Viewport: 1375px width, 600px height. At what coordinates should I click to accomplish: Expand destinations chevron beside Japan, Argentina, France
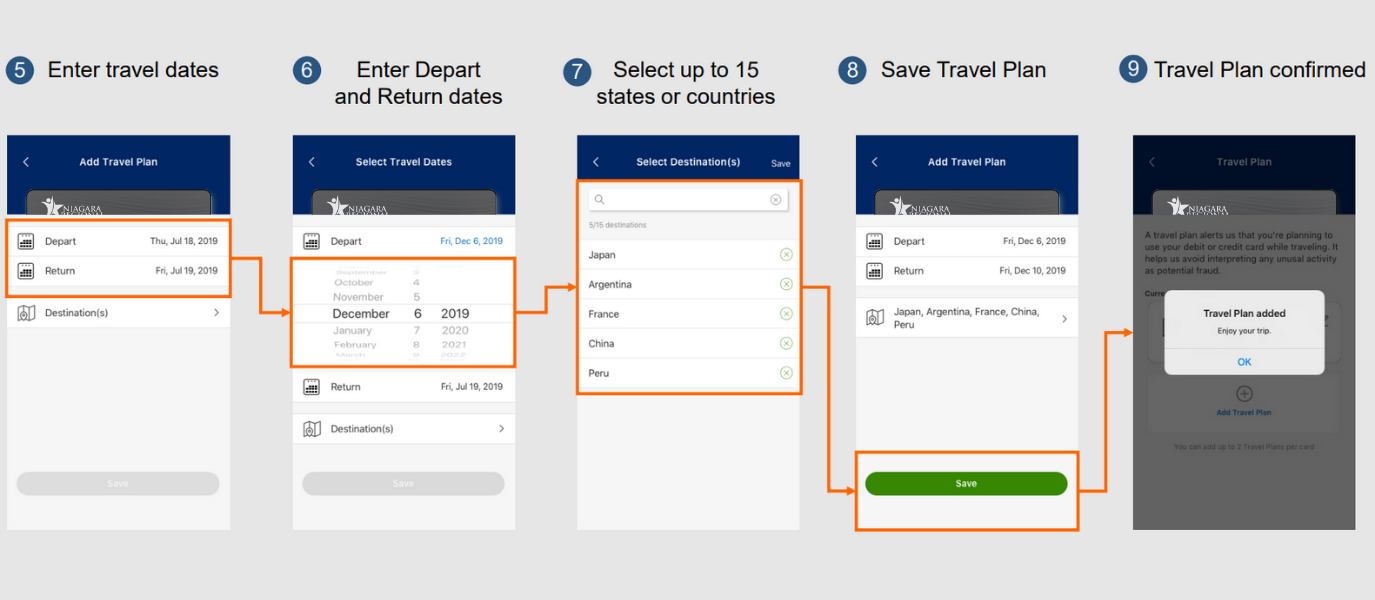tap(1064, 319)
